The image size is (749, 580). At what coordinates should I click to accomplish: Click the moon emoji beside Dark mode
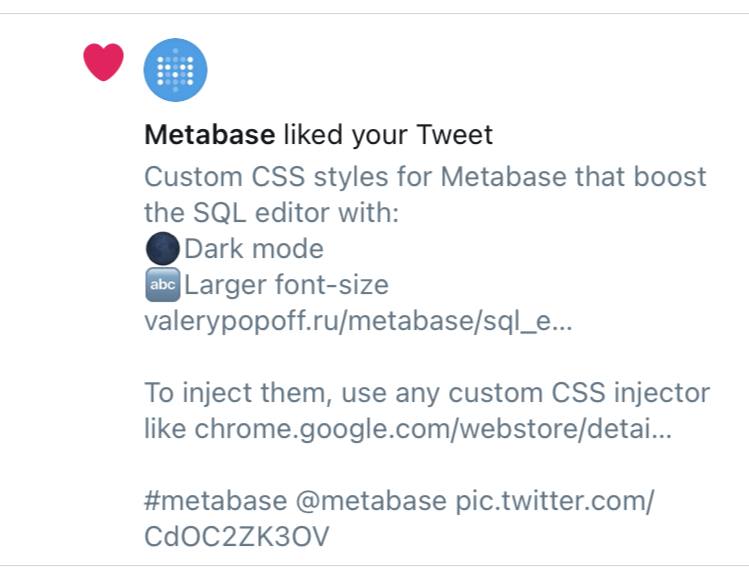(162, 248)
